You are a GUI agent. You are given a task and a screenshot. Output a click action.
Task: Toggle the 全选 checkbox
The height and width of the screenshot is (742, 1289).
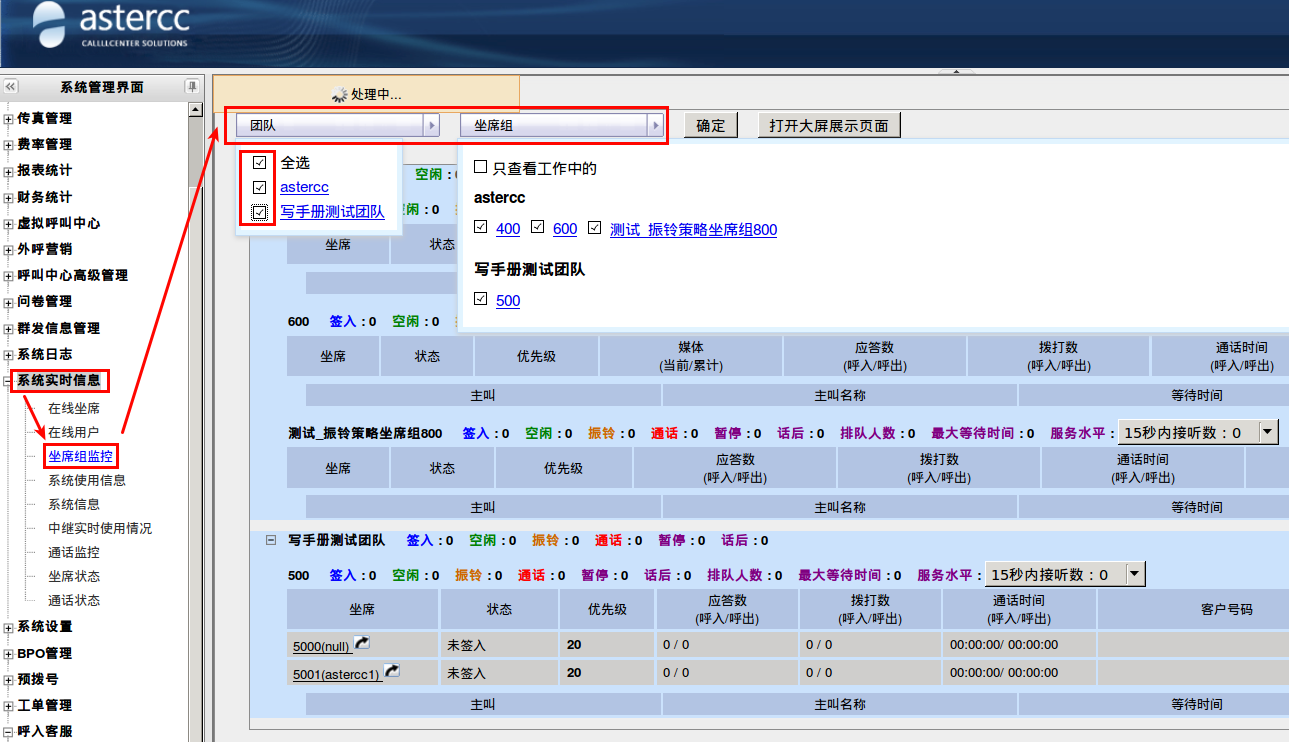tap(260, 162)
